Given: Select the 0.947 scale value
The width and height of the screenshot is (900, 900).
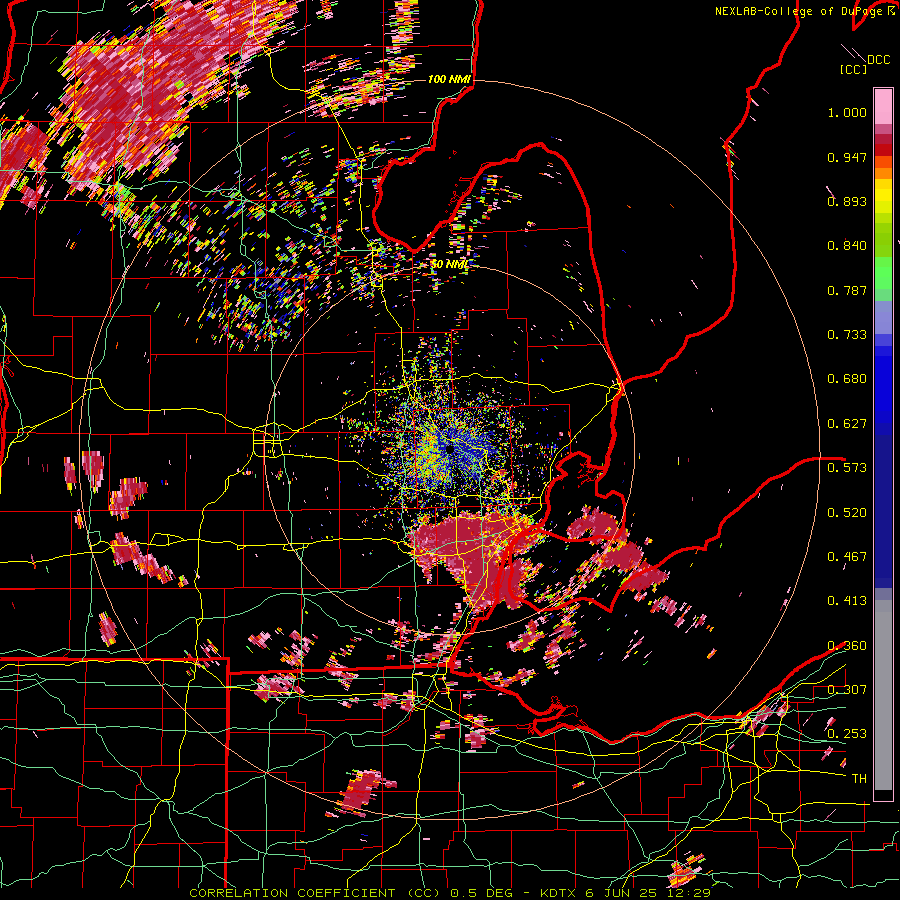Looking at the screenshot, I should coord(847,157).
